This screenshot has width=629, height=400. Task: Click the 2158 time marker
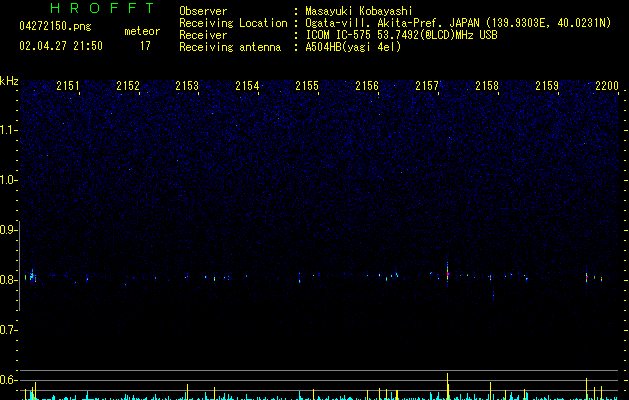coord(487,85)
